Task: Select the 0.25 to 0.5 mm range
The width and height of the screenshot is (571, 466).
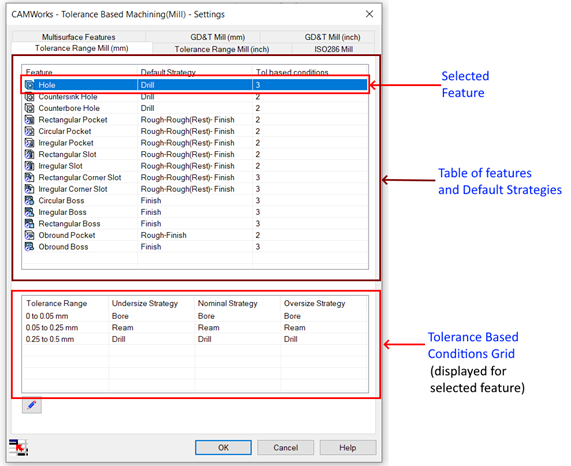Action: pyautogui.click(x=50, y=339)
